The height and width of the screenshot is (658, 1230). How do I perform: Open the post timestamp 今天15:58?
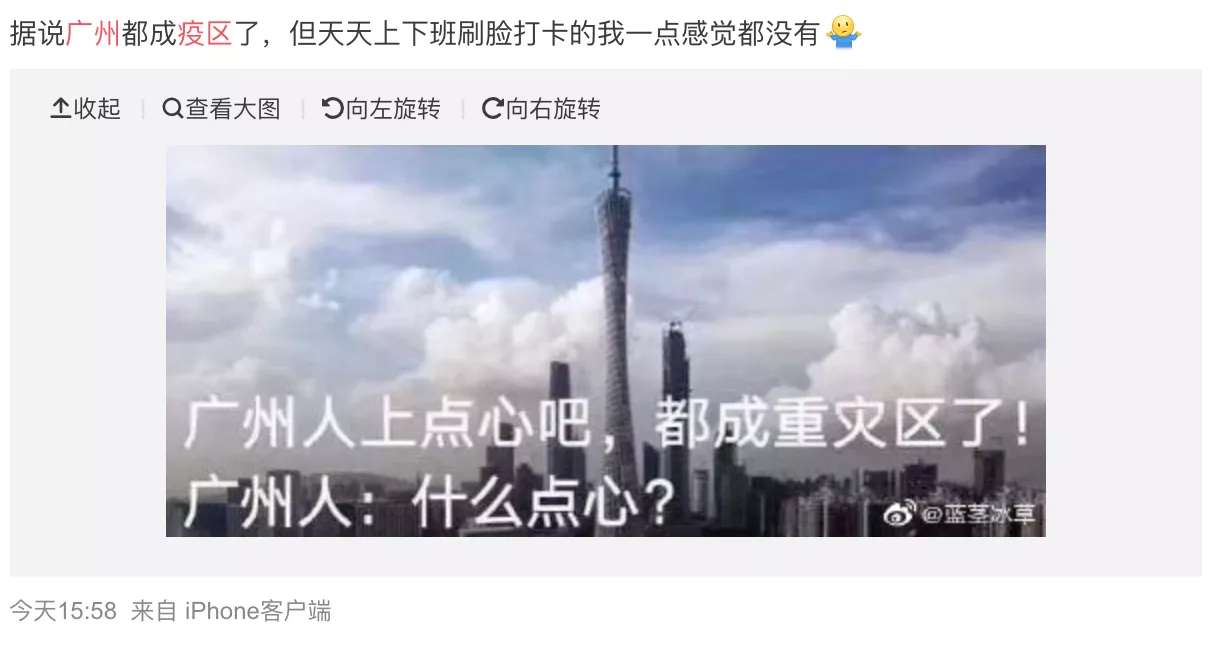coord(64,611)
